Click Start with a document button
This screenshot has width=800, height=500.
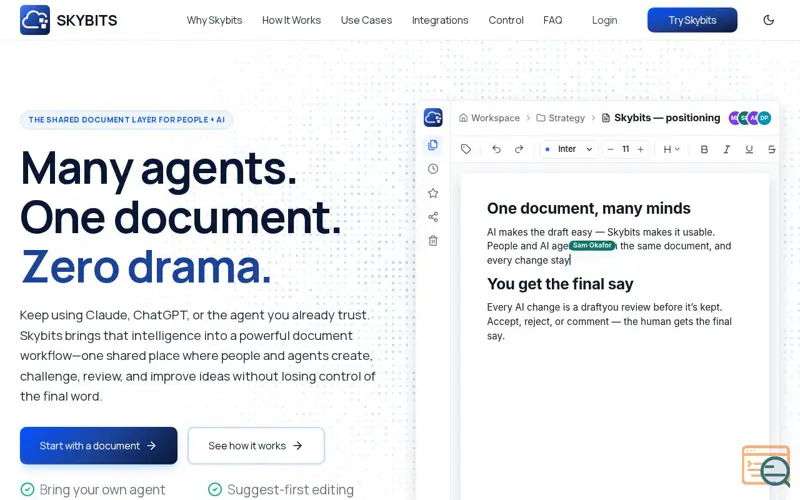[98, 445]
